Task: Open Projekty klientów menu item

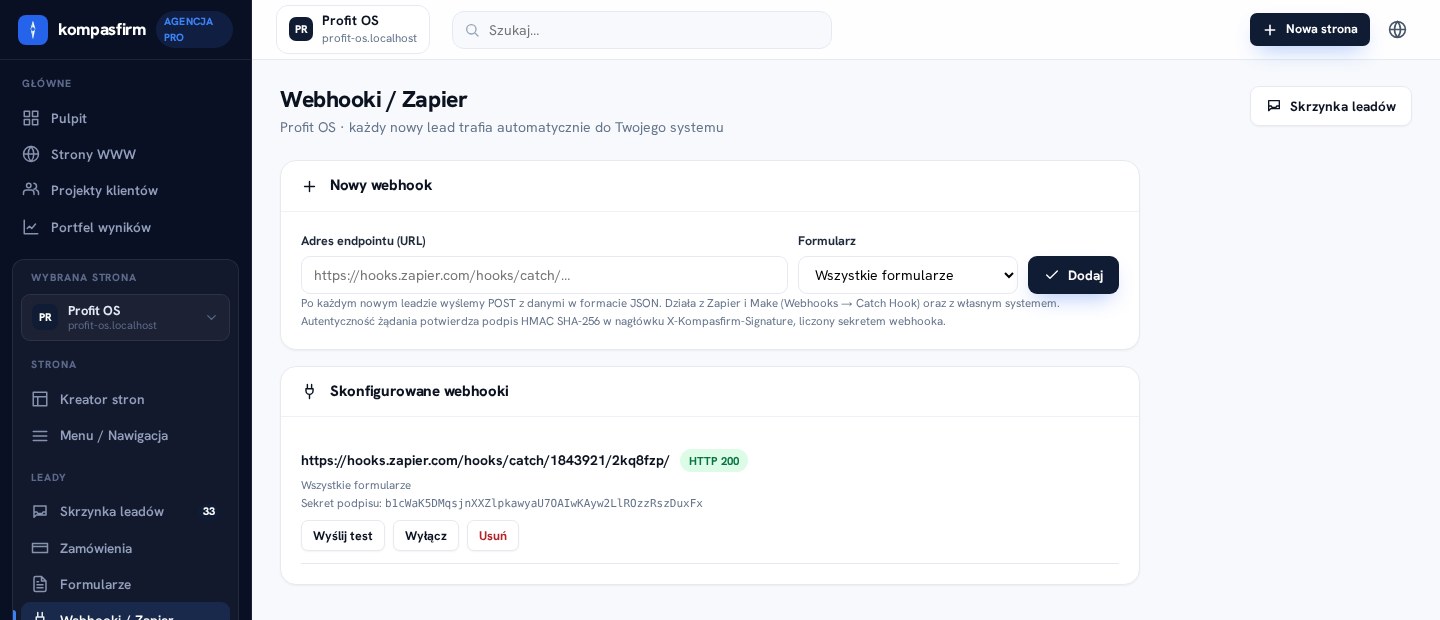Action: point(125,190)
